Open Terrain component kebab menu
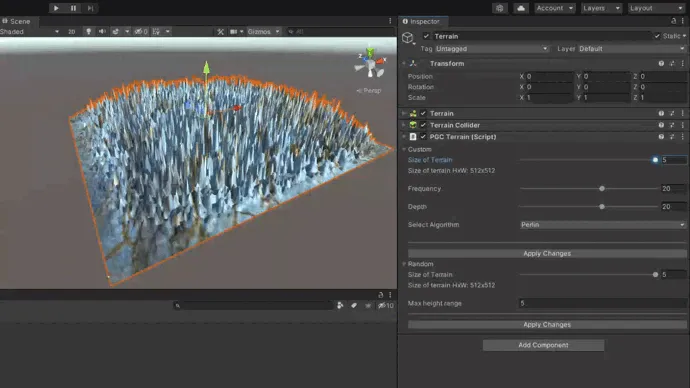This screenshot has width=690, height=388. [683, 113]
